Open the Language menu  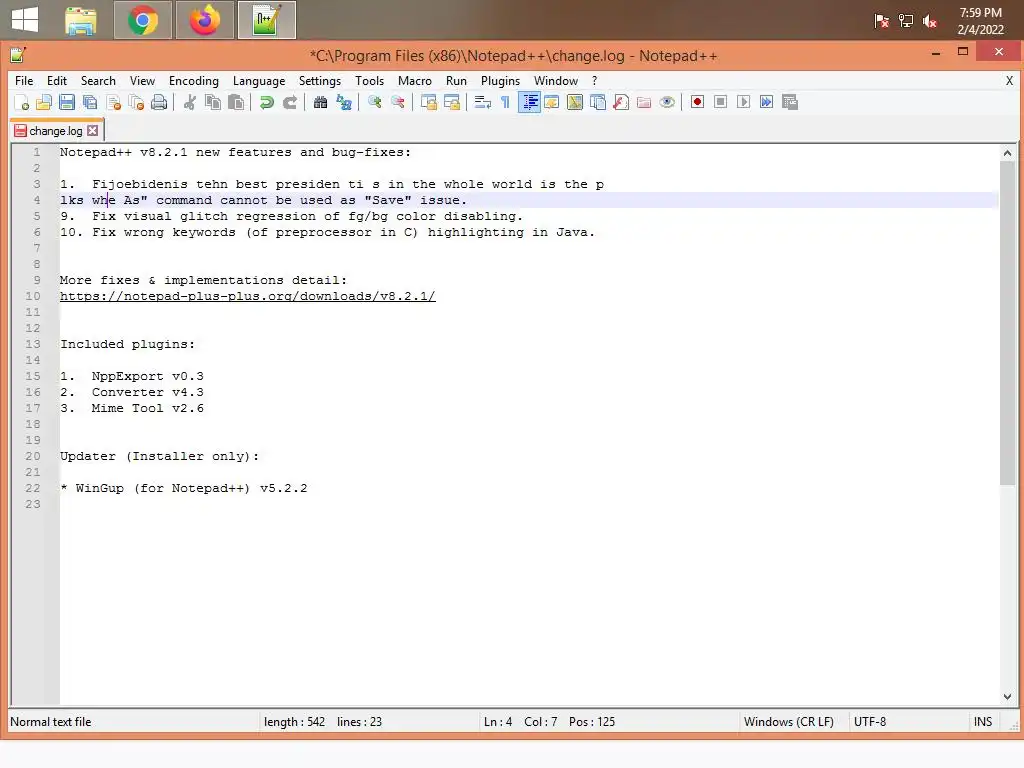(259, 81)
